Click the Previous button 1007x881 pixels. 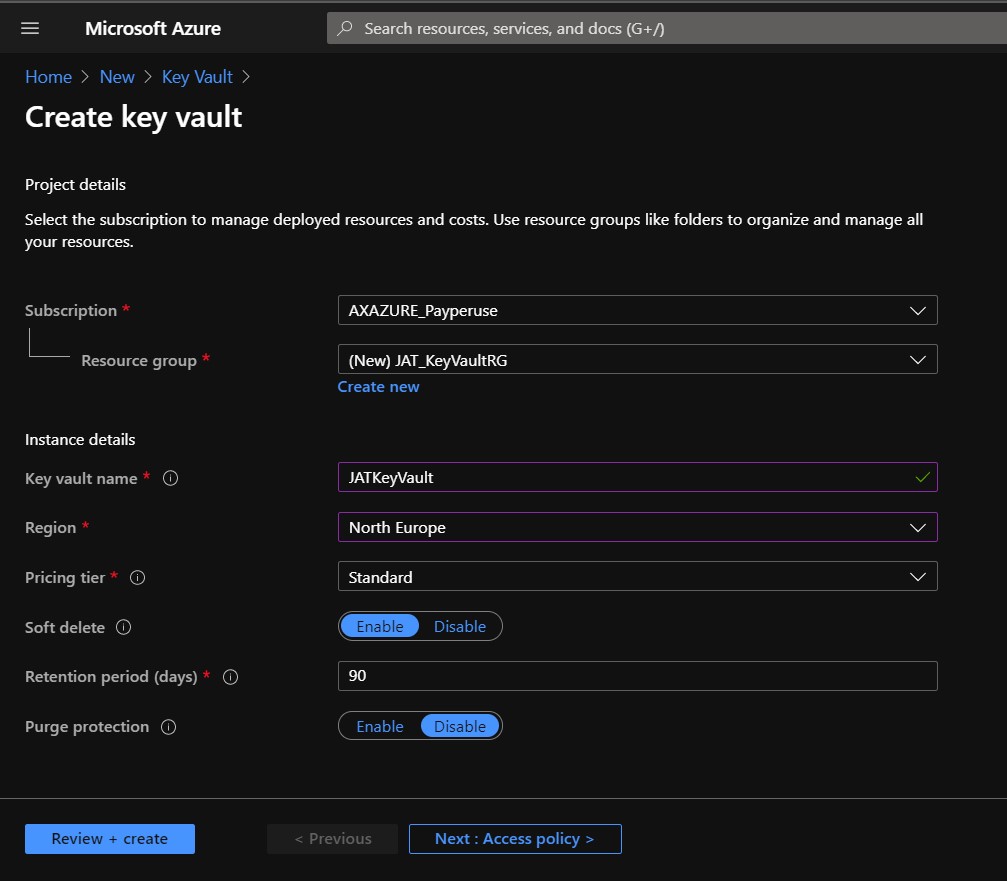(333, 839)
